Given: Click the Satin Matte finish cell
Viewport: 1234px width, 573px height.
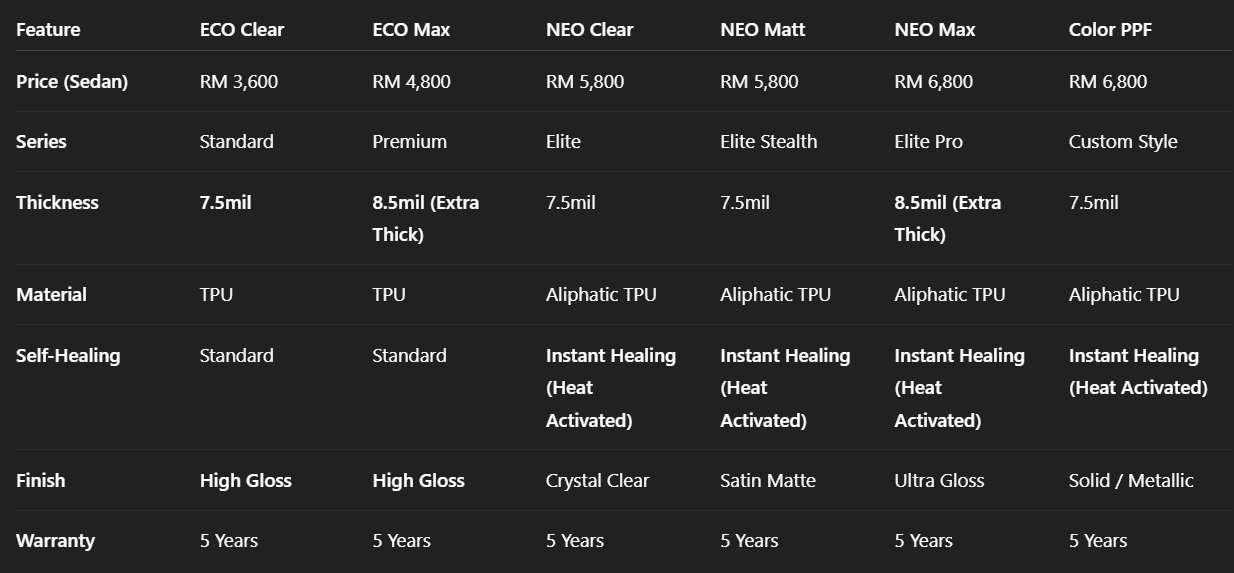Looking at the screenshot, I should tap(768, 481).
